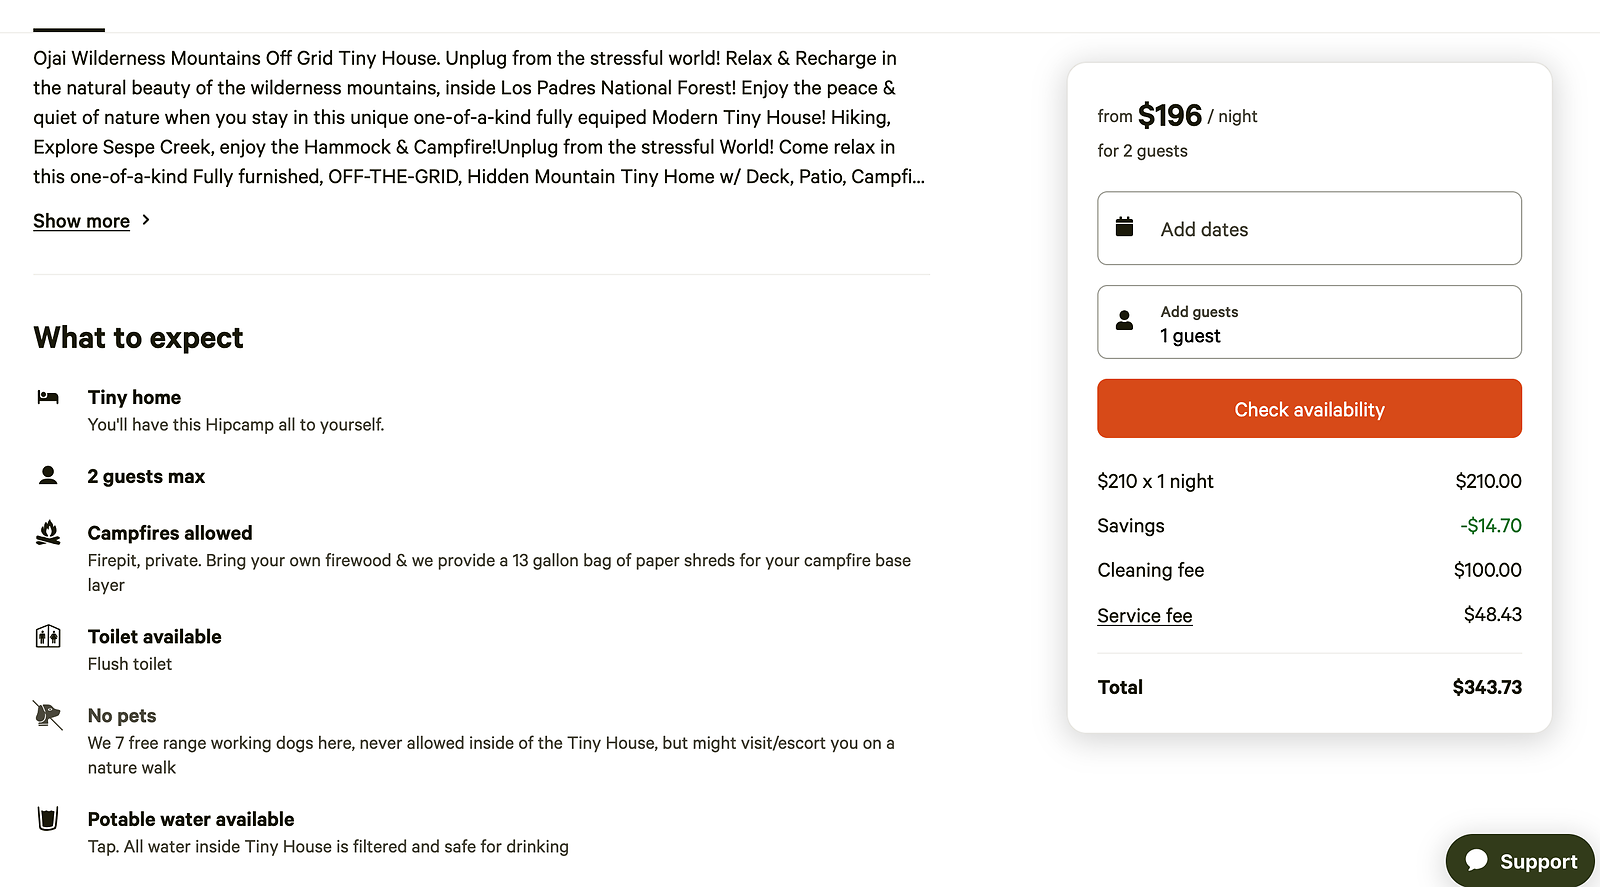The image size is (1600, 887).
Task: Click the calendar icon in Add dates field
Action: click(1125, 227)
